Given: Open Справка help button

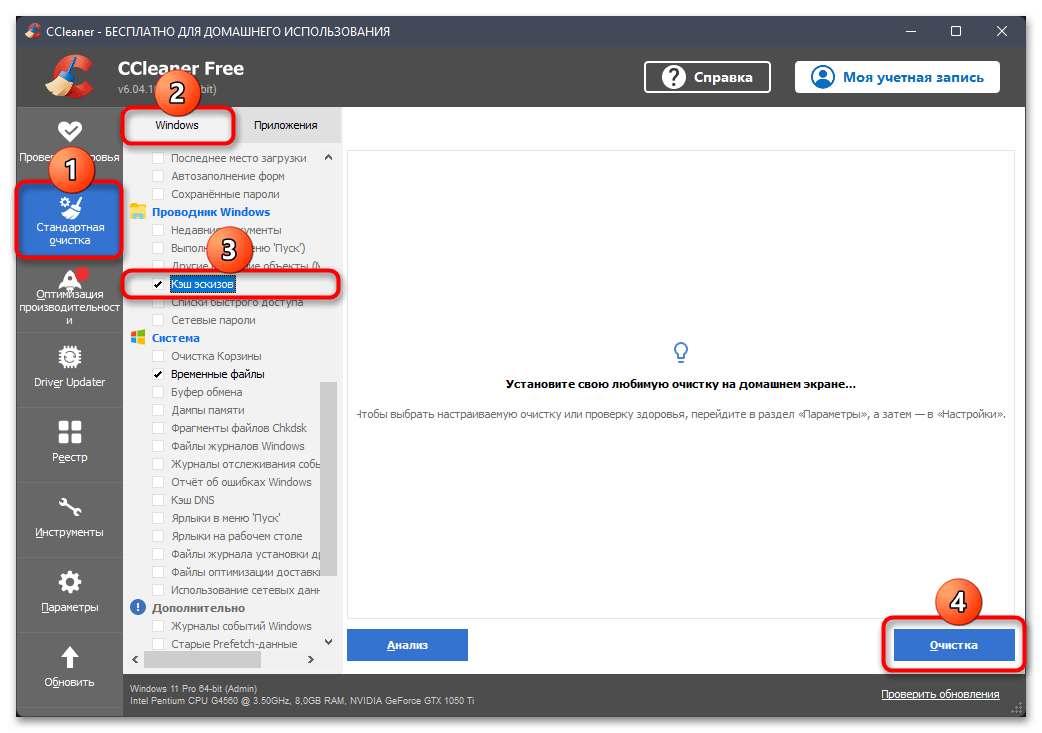Looking at the screenshot, I should coord(707,77).
